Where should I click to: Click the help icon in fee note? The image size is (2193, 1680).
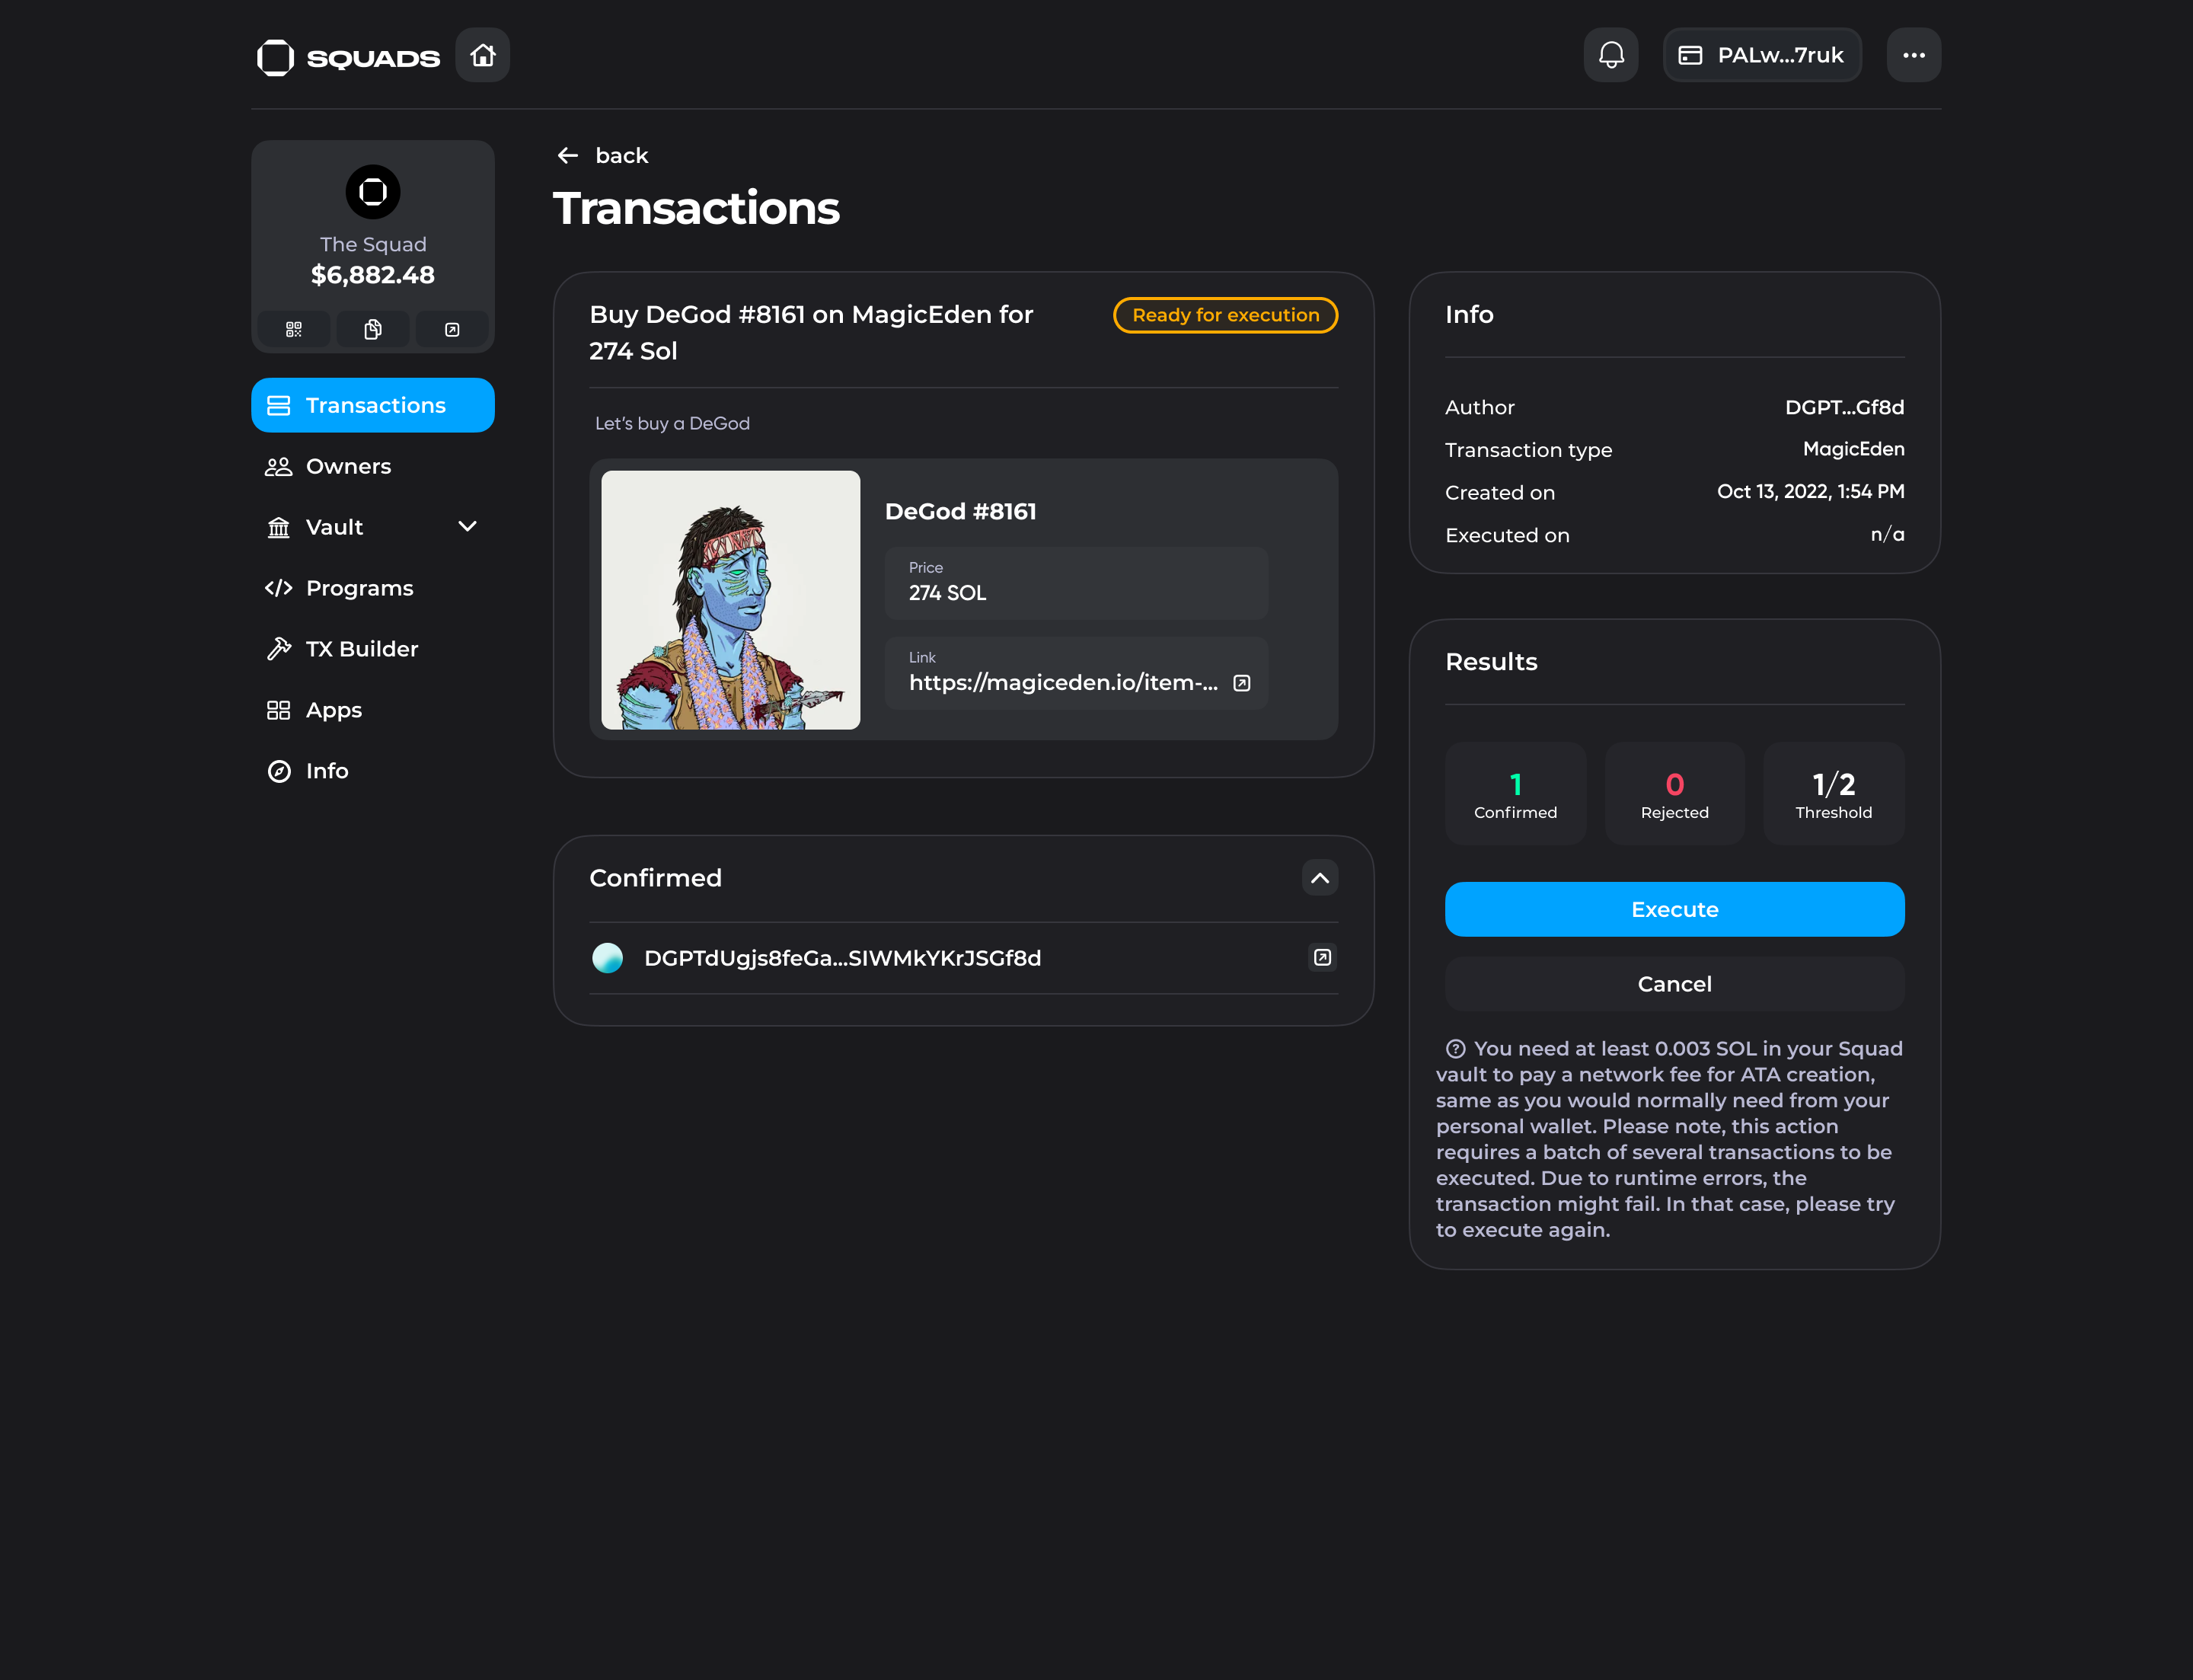coord(1455,1049)
